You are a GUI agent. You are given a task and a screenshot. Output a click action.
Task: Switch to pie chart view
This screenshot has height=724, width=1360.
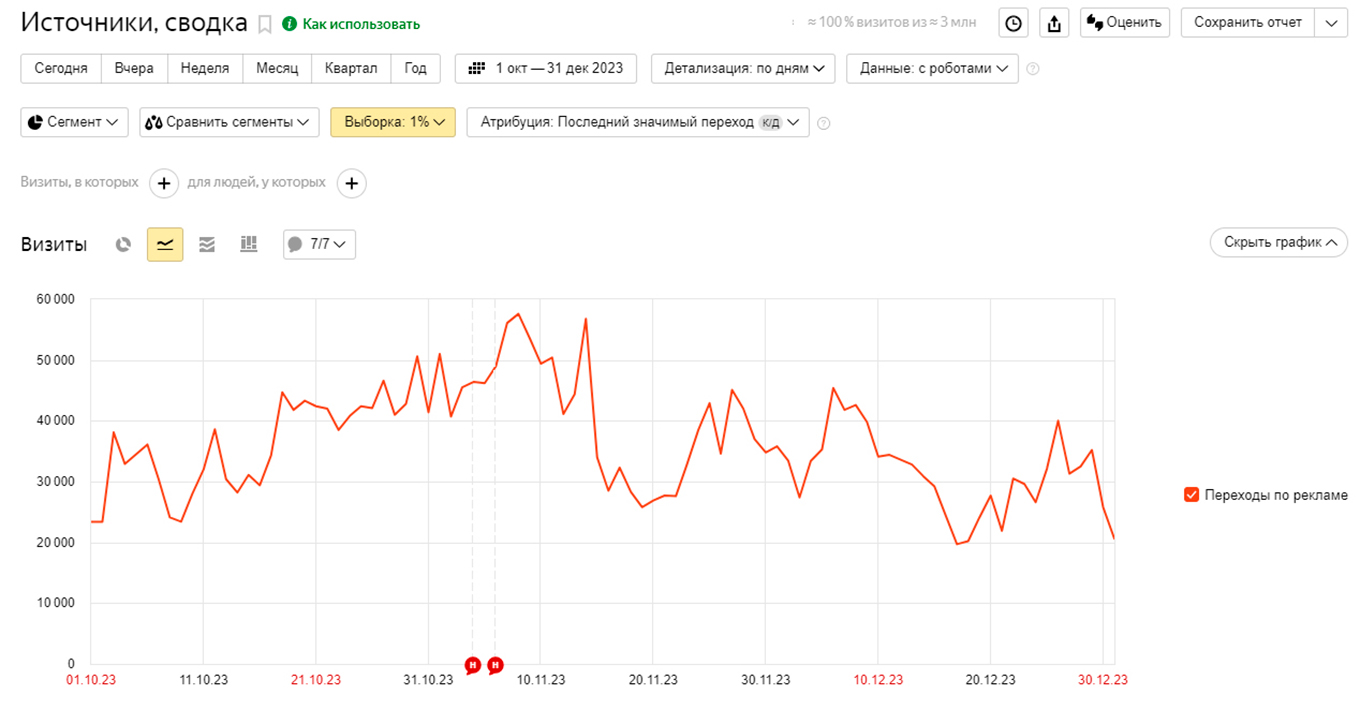[x=123, y=244]
